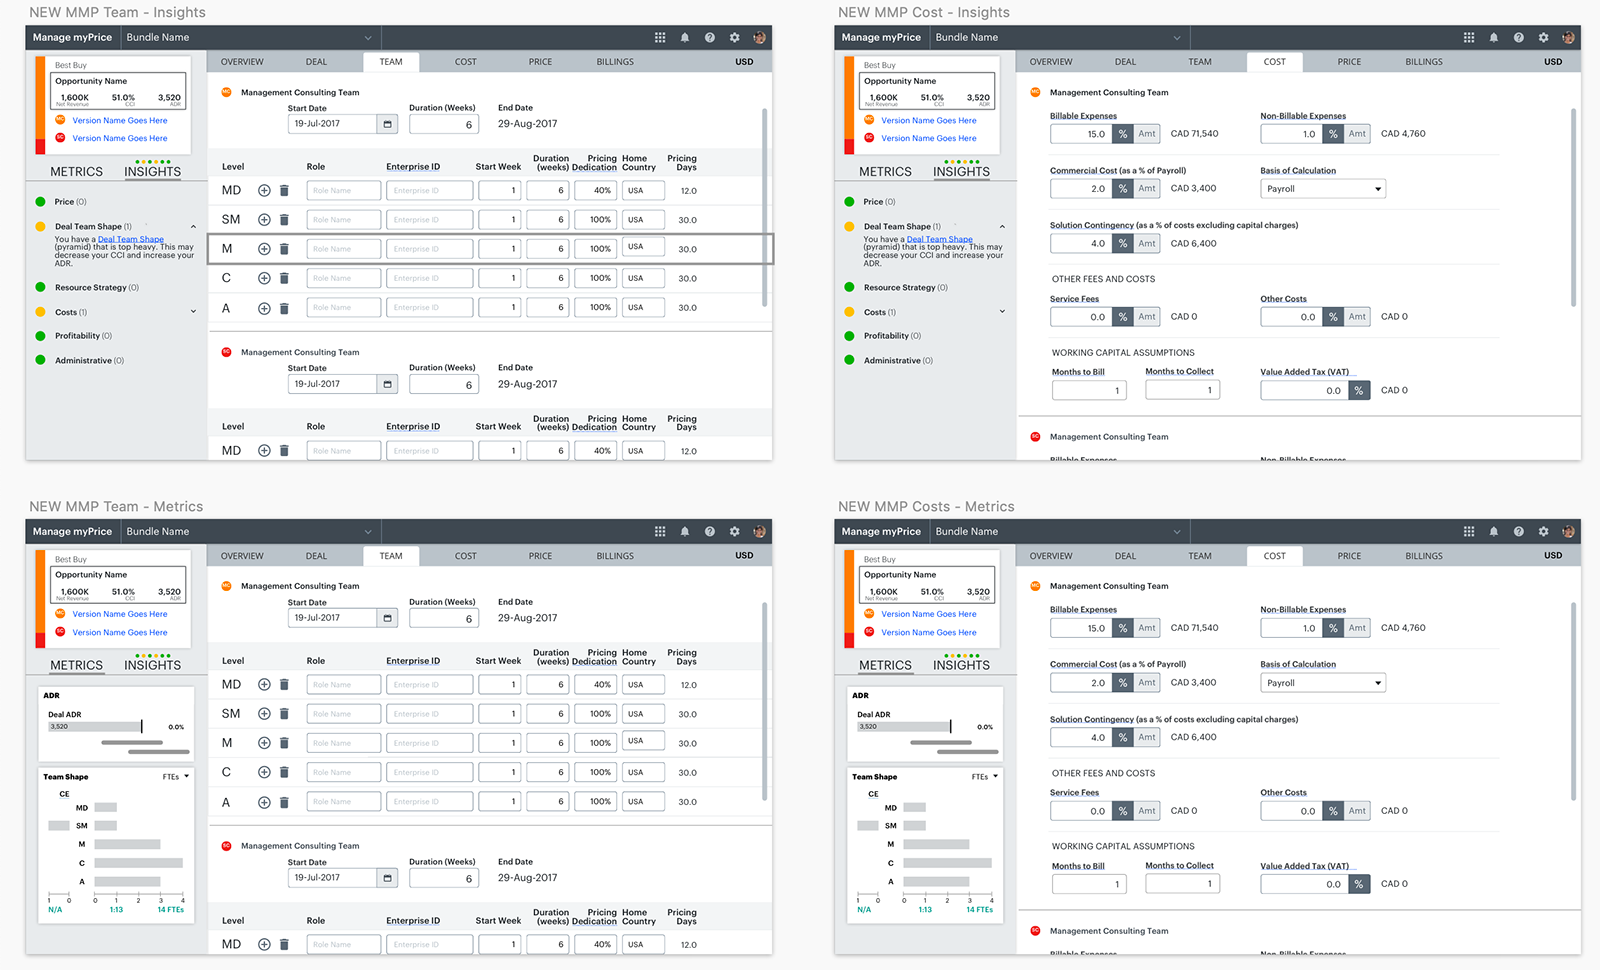Open Payroll dropdown in Cost Insights
Screen dimensions: 1600x970
click(x=1323, y=189)
